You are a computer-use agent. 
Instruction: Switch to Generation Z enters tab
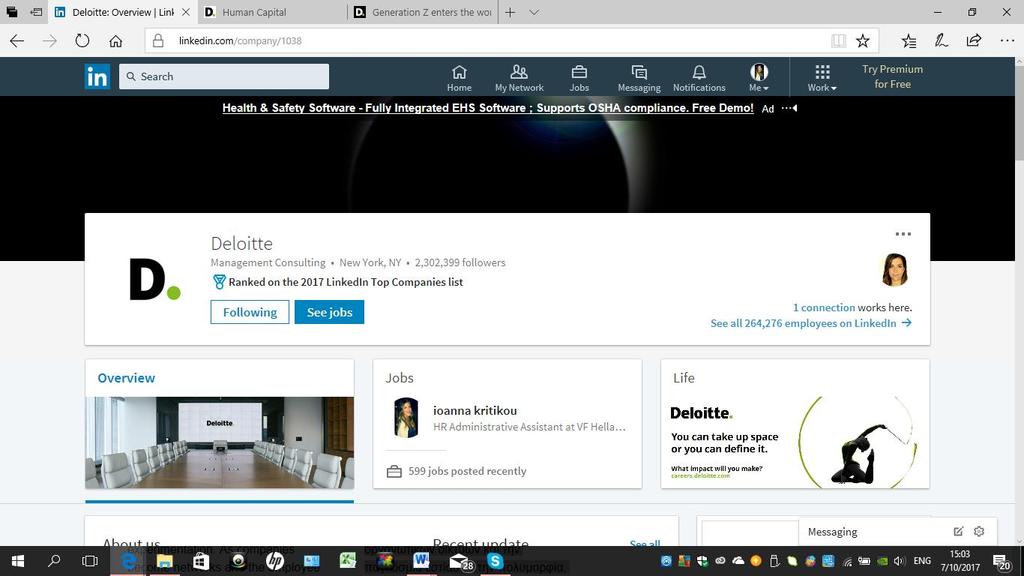pos(423,12)
